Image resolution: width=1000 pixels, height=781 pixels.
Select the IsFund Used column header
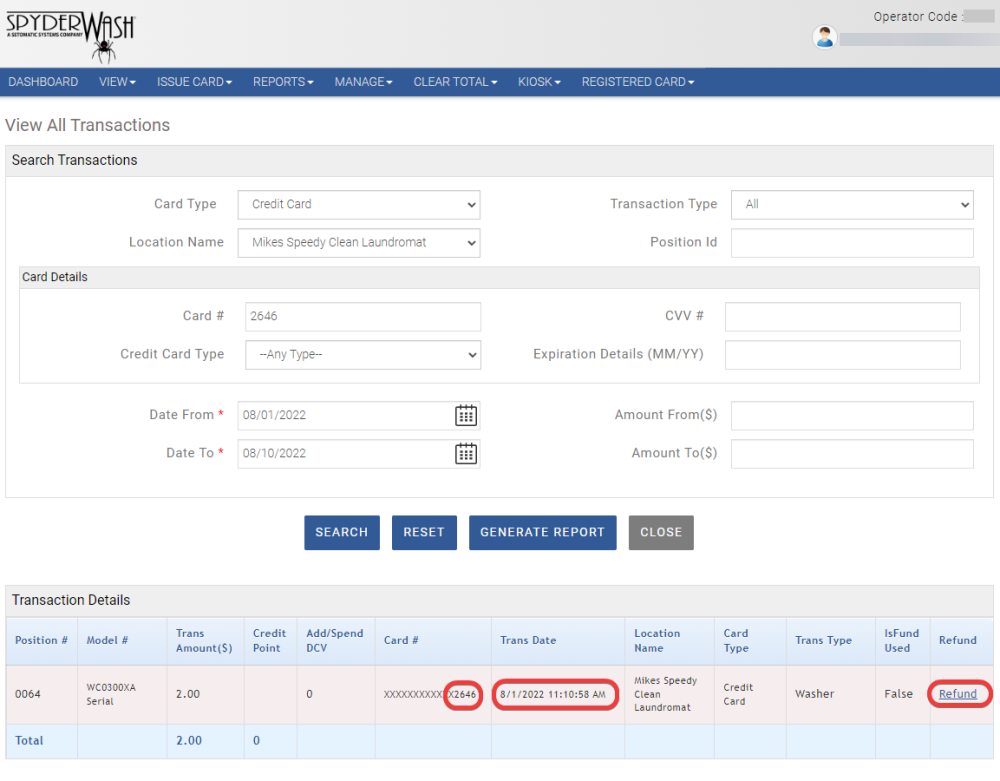click(x=901, y=641)
